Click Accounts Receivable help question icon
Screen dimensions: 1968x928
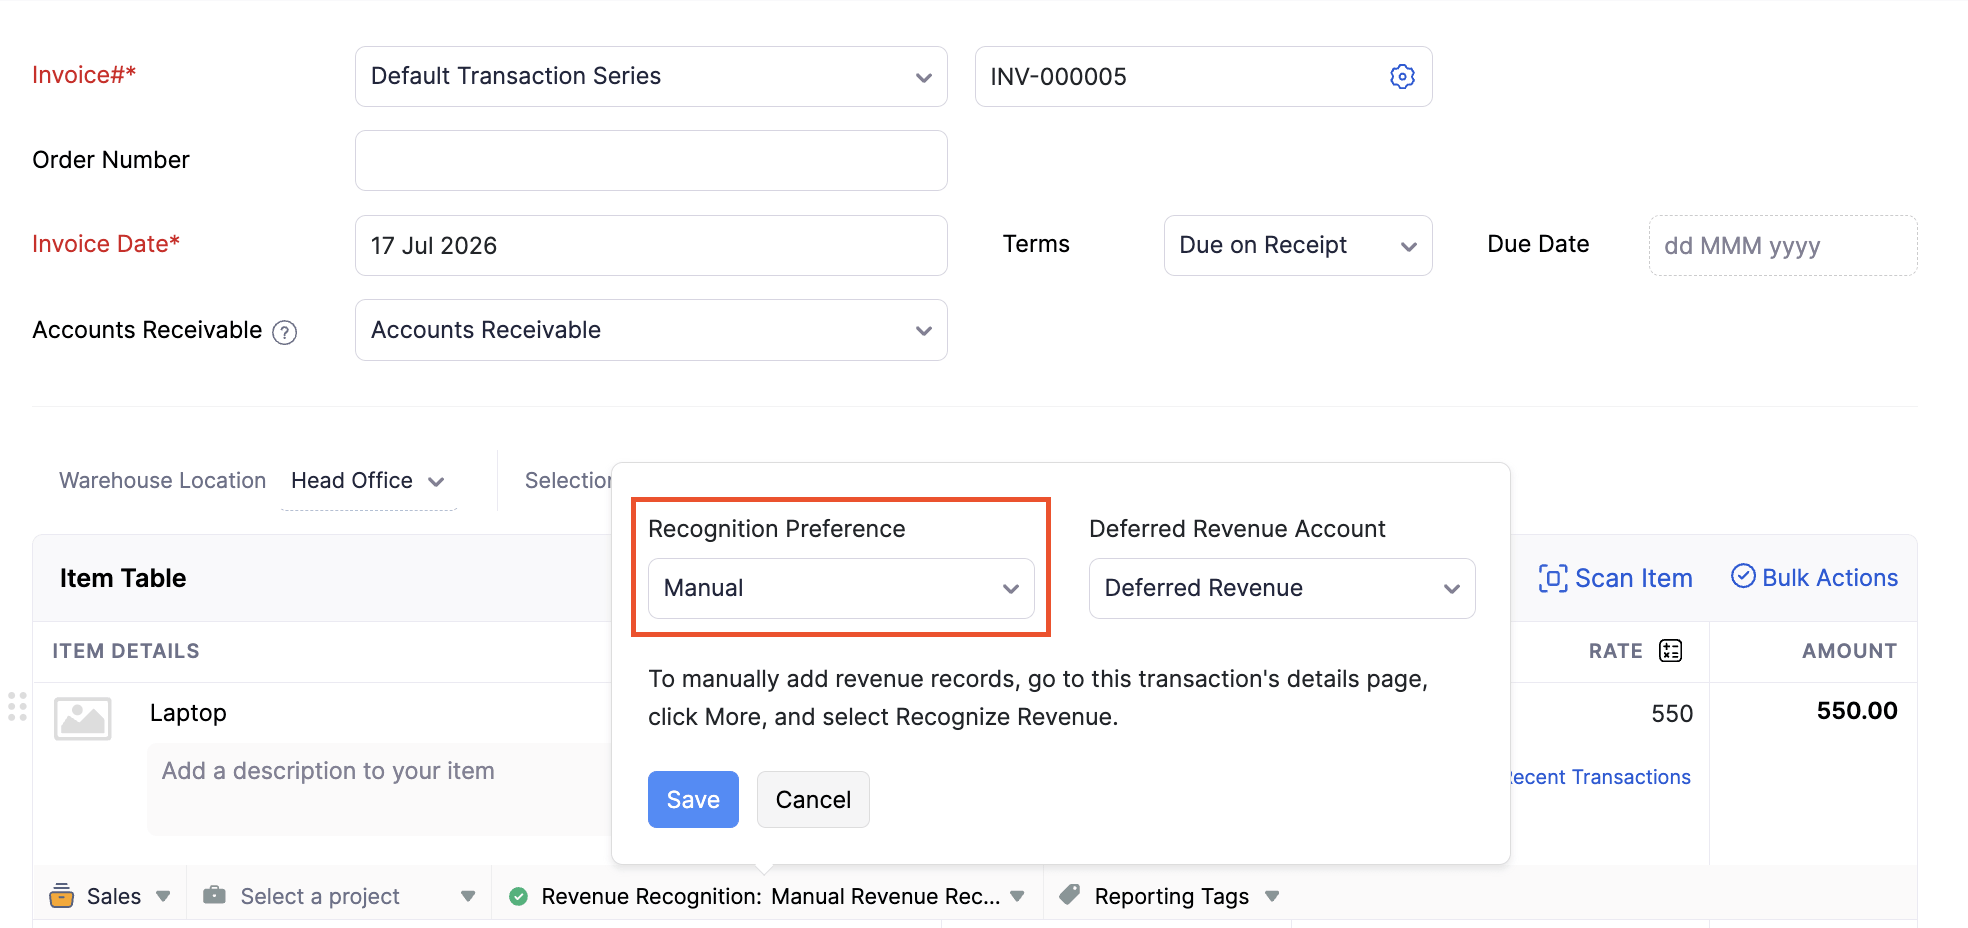pos(285,332)
